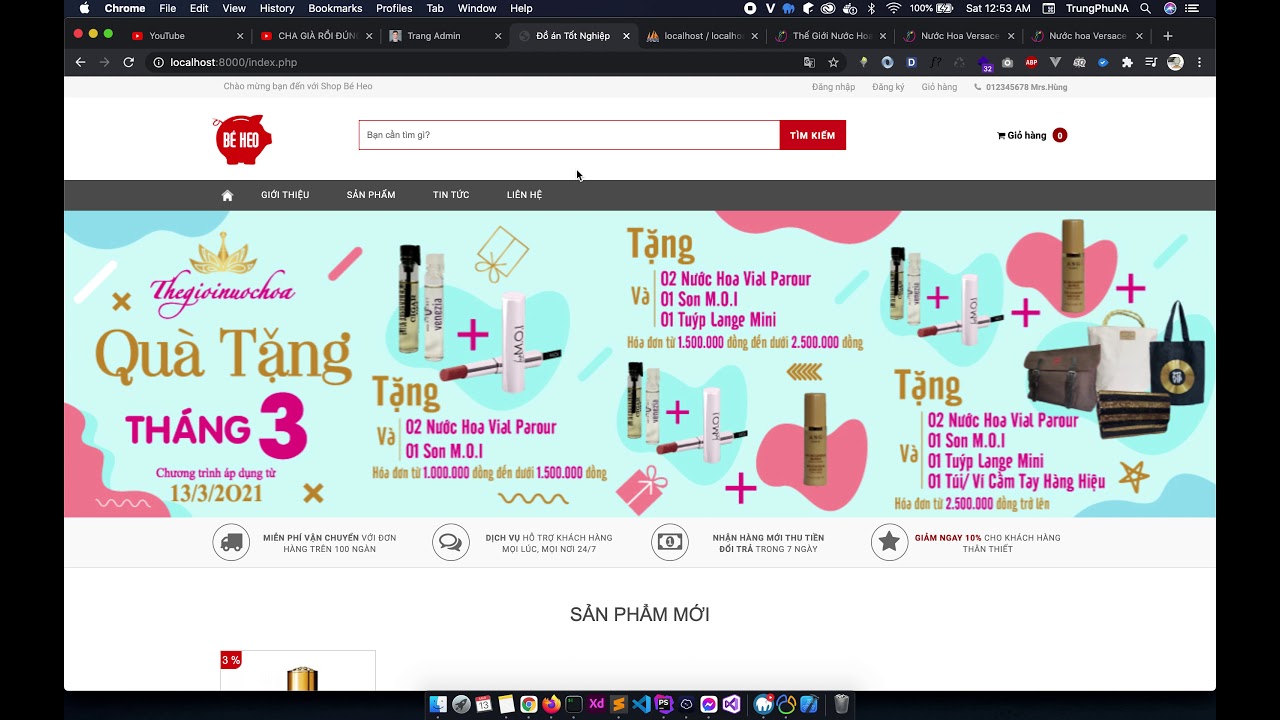Click the Quà Tặng Tháng 3 banner
The image size is (1280, 720).
tap(640, 364)
